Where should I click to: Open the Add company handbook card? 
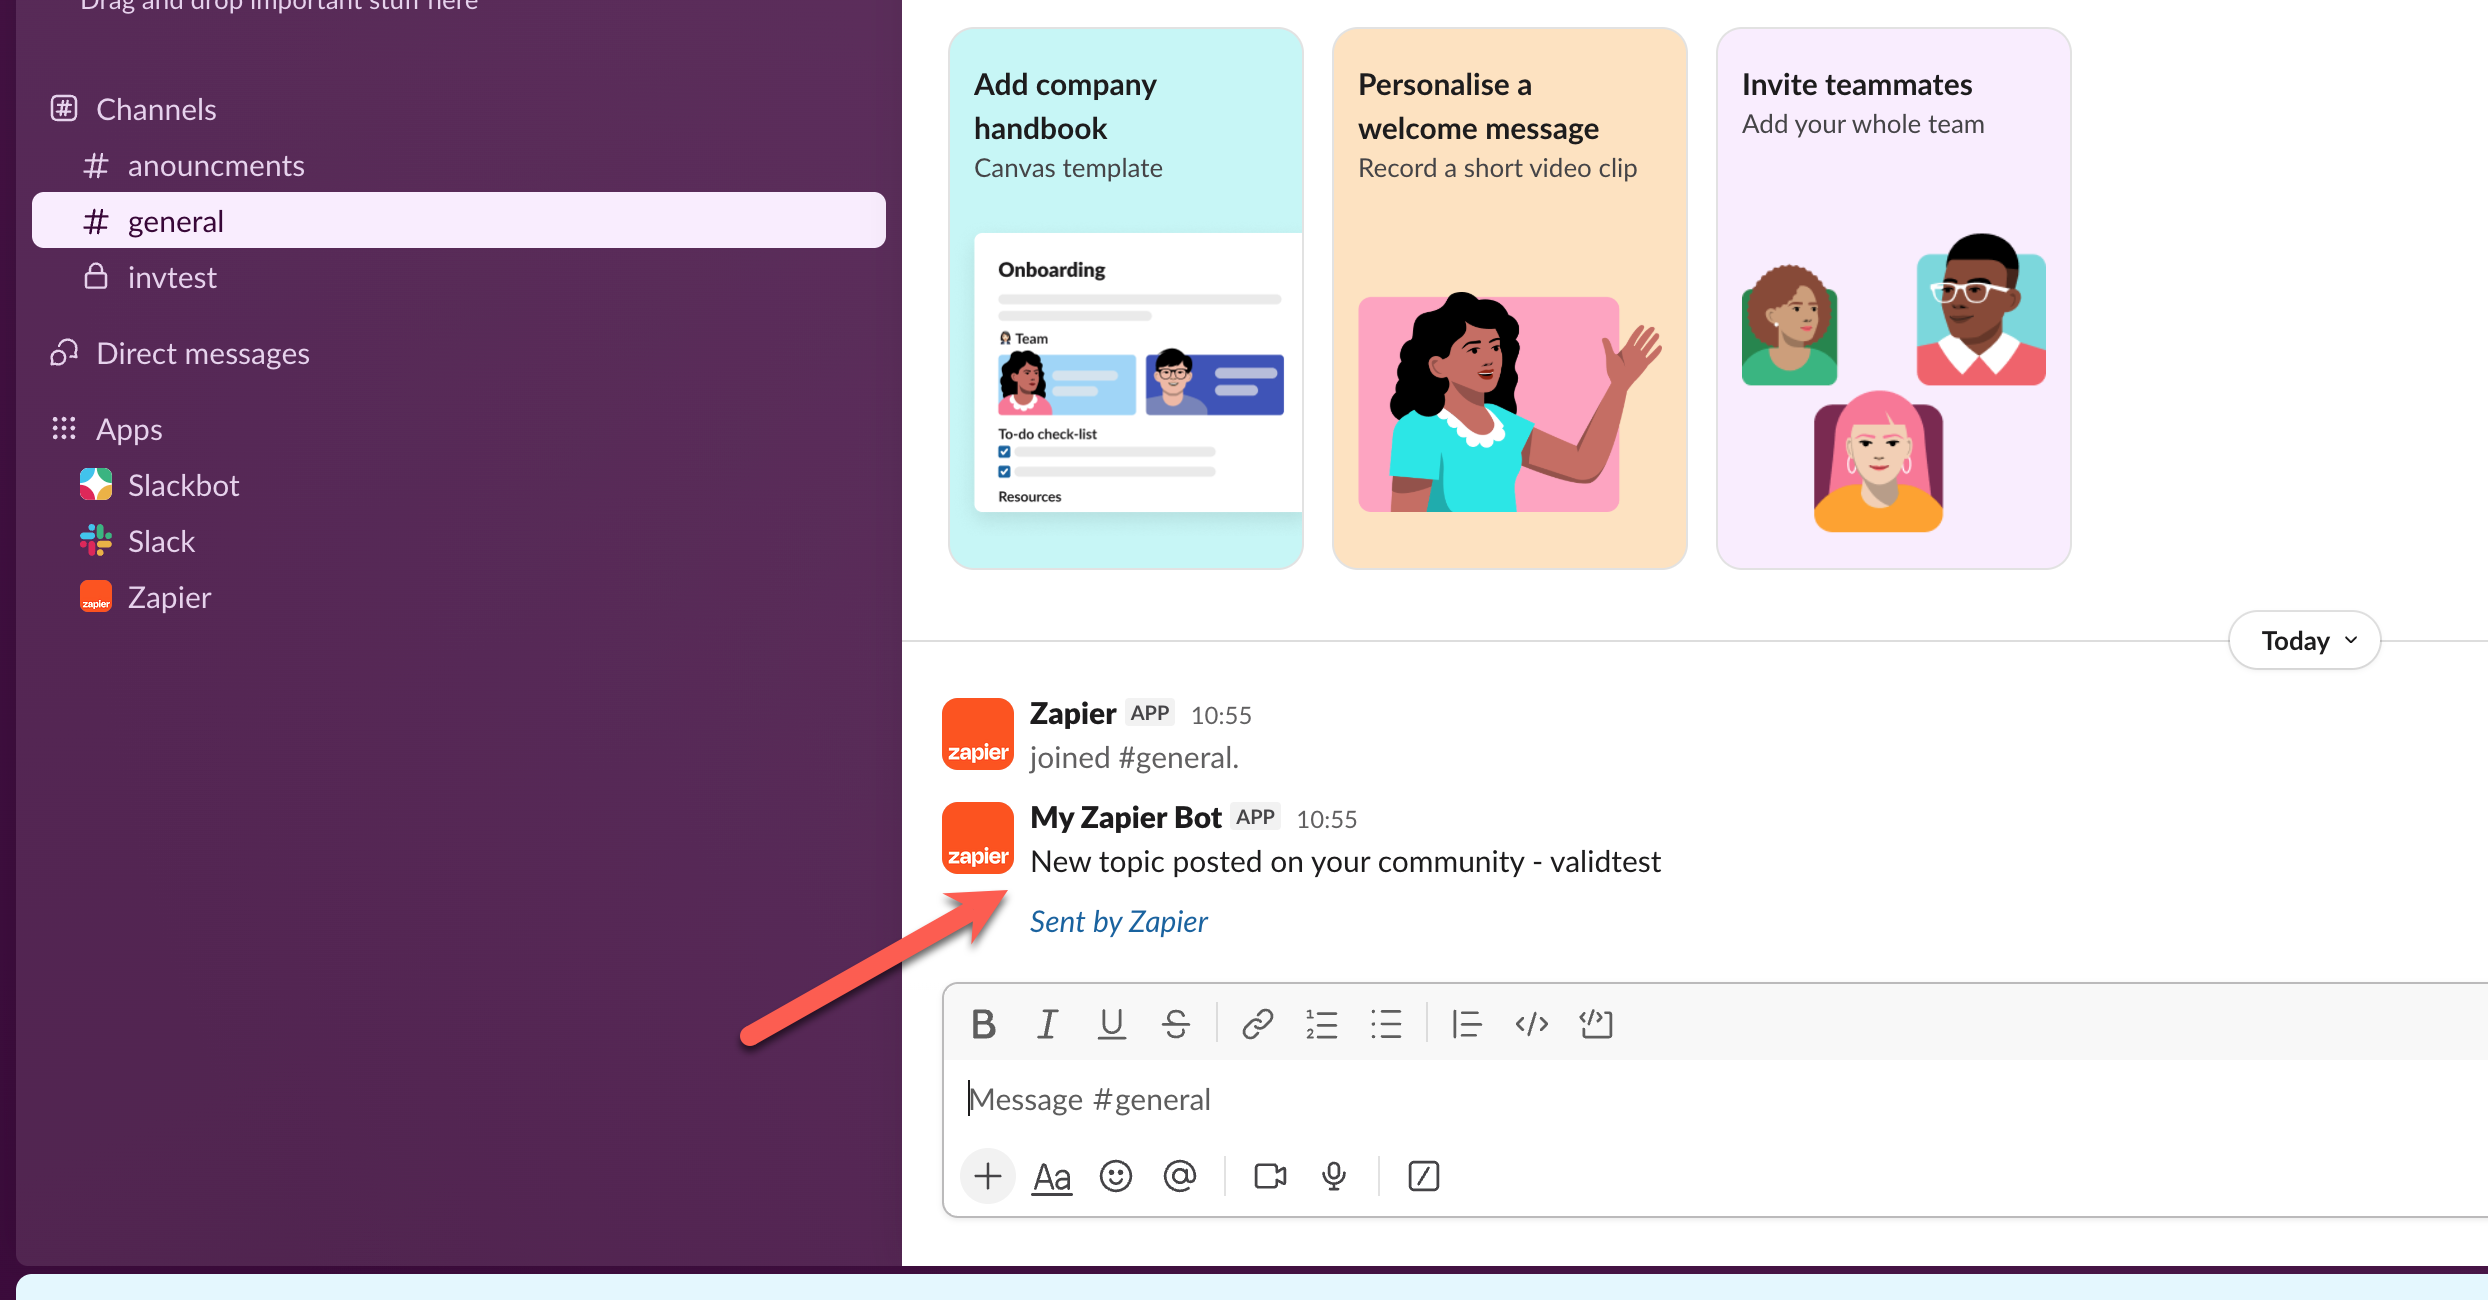(x=1125, y=298)
